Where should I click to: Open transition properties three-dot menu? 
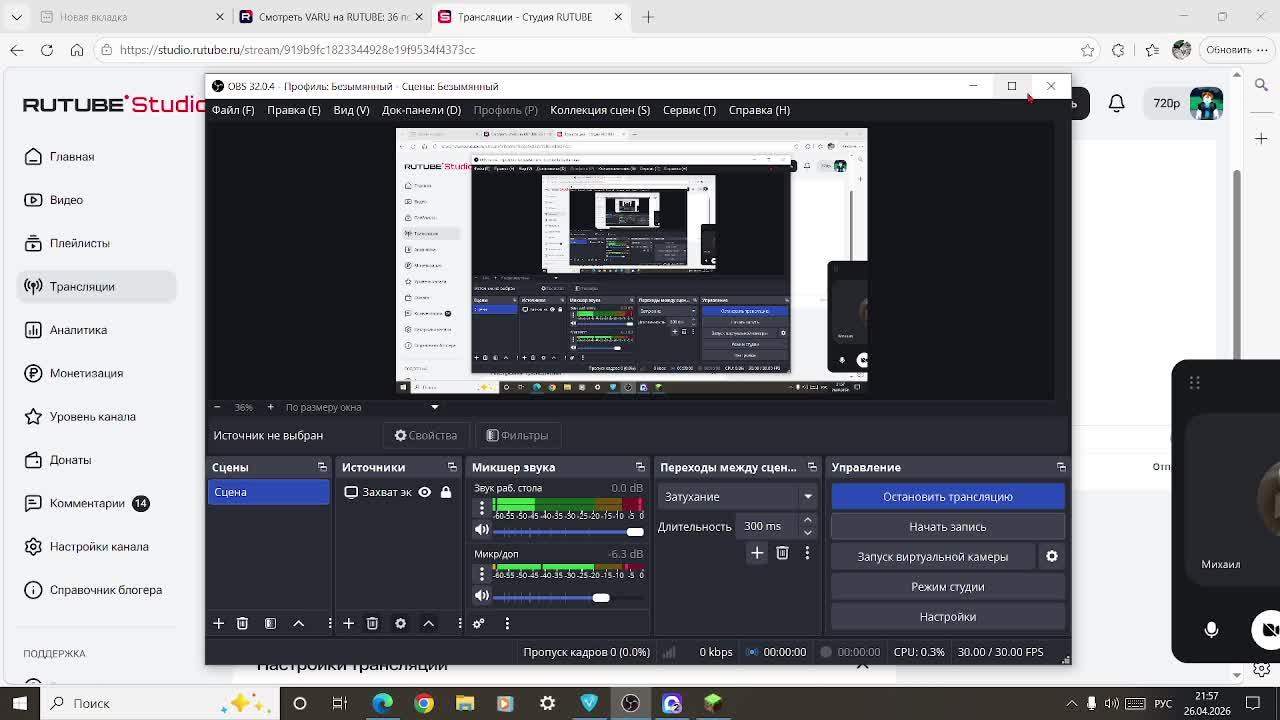(x=807, y=553)
